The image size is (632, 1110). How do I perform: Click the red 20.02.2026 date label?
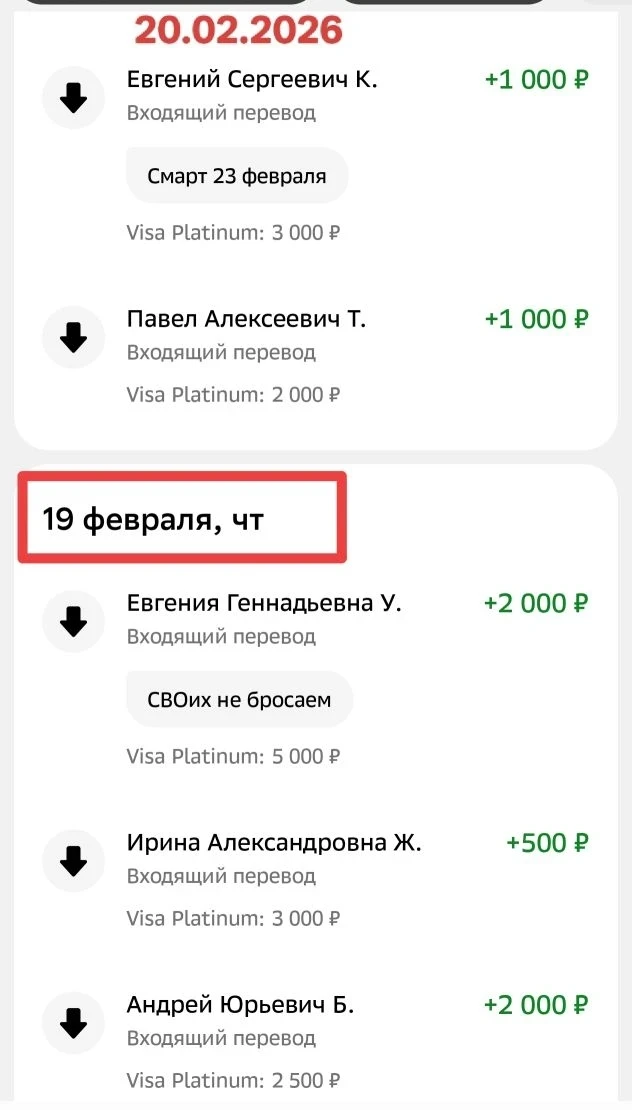coord(238,30)
